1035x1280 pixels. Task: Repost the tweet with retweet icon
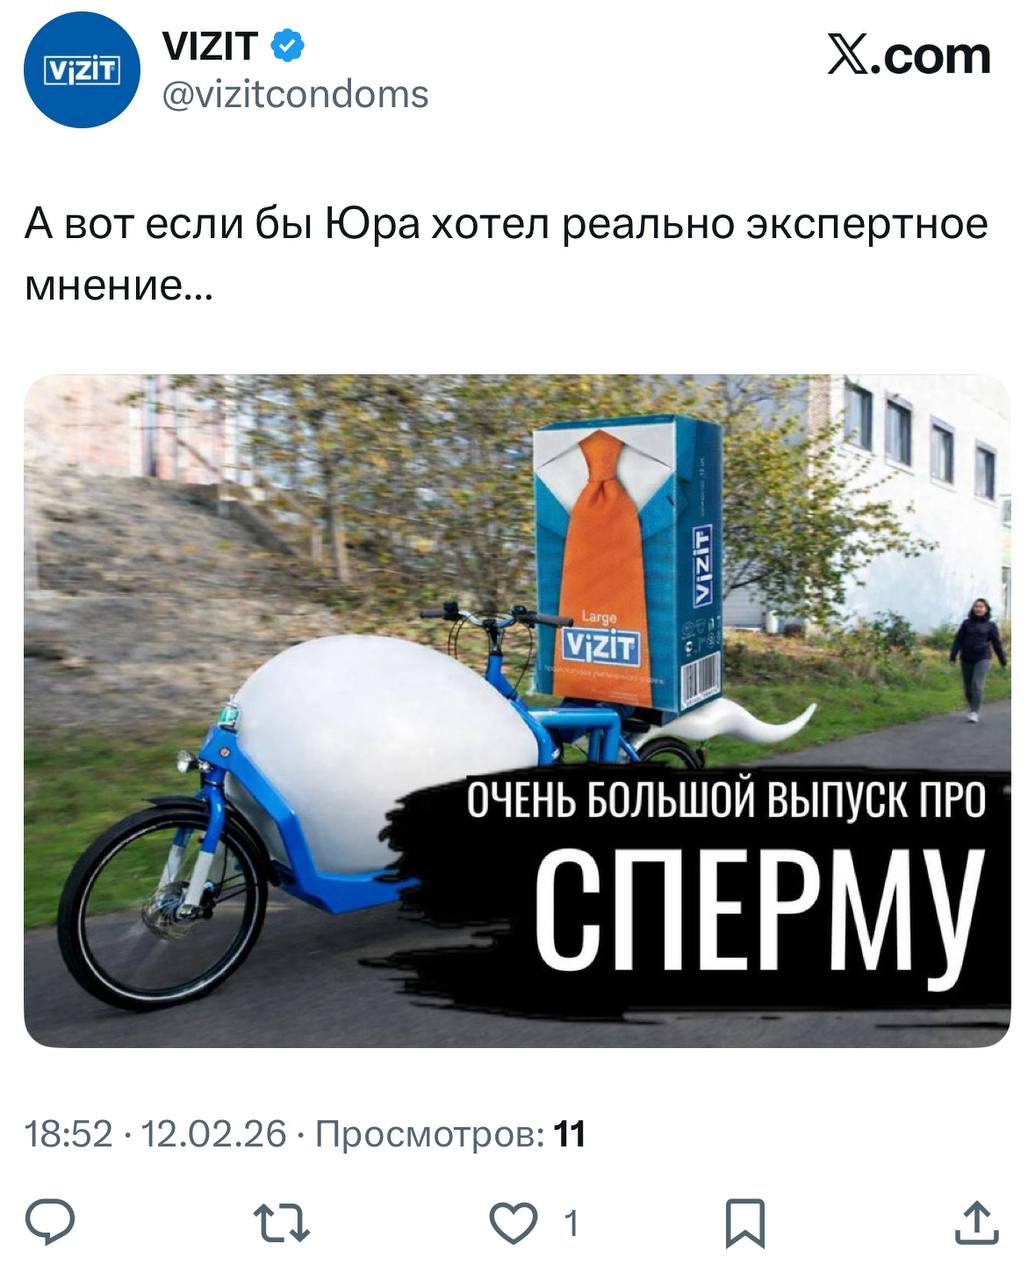(x=281, y=1222)
